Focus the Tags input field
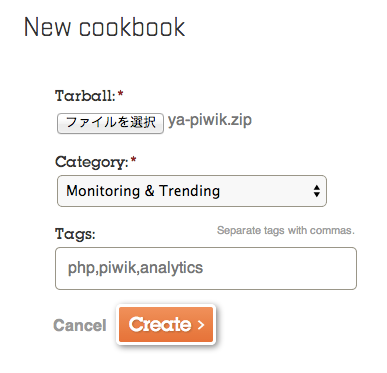 206,268
